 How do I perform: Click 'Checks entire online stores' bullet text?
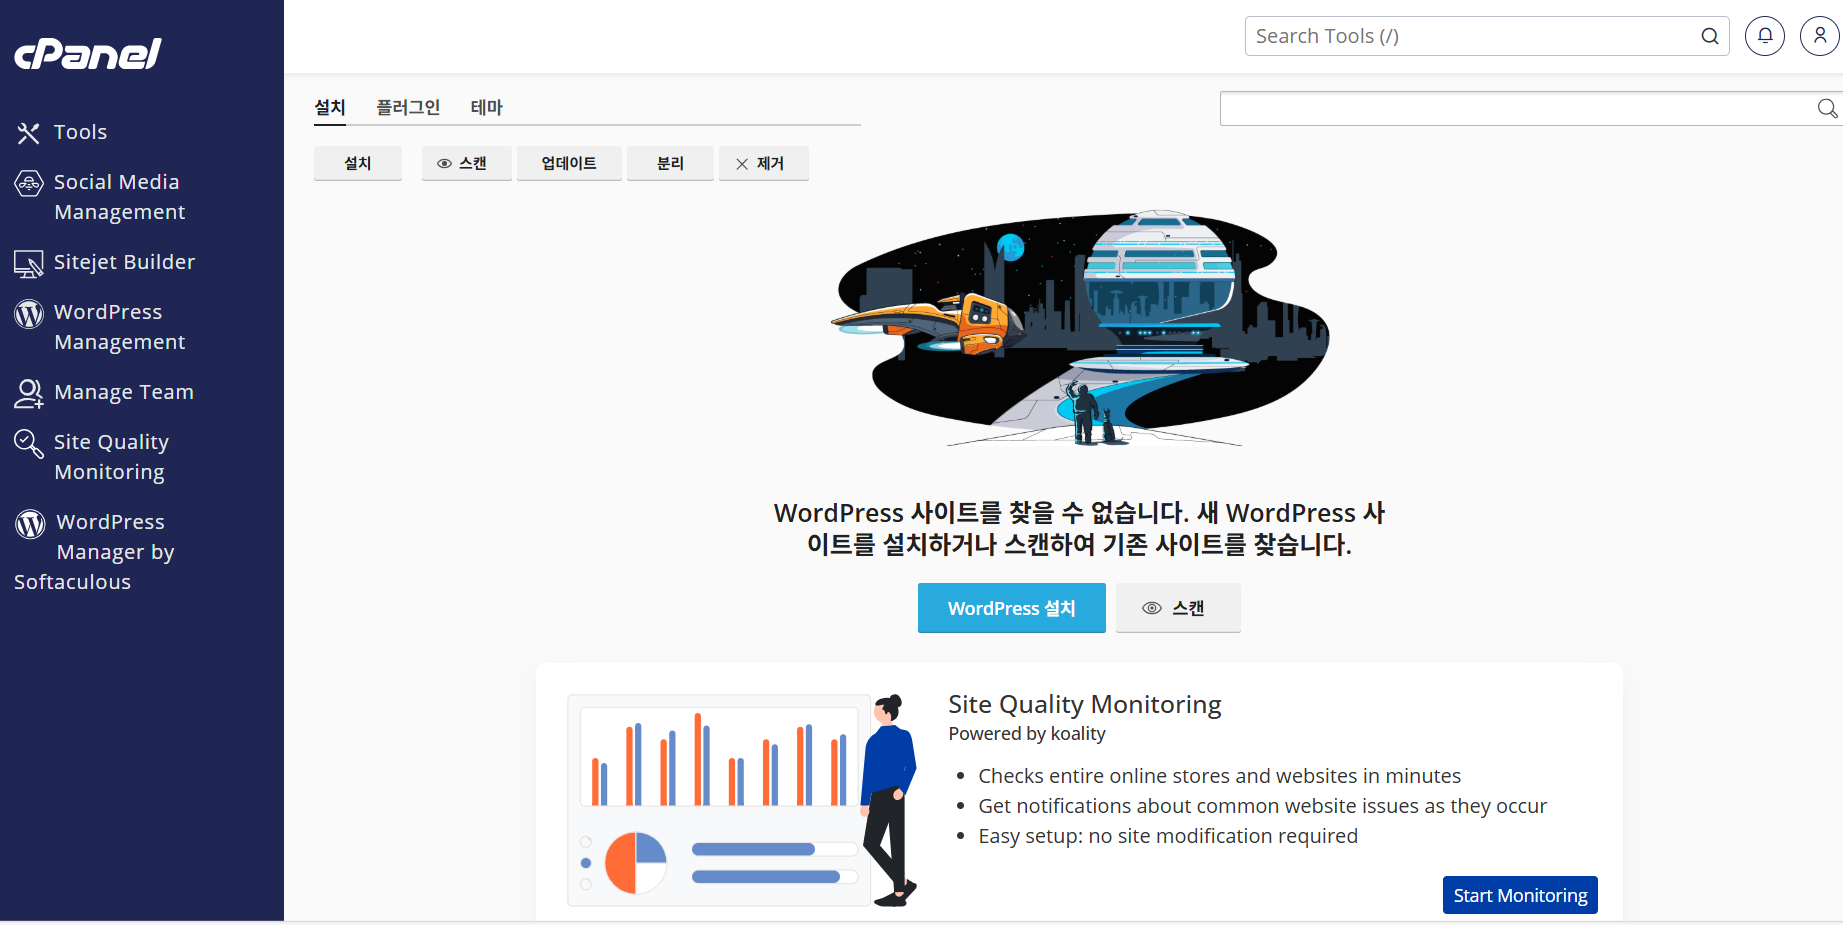[1220, 776]
